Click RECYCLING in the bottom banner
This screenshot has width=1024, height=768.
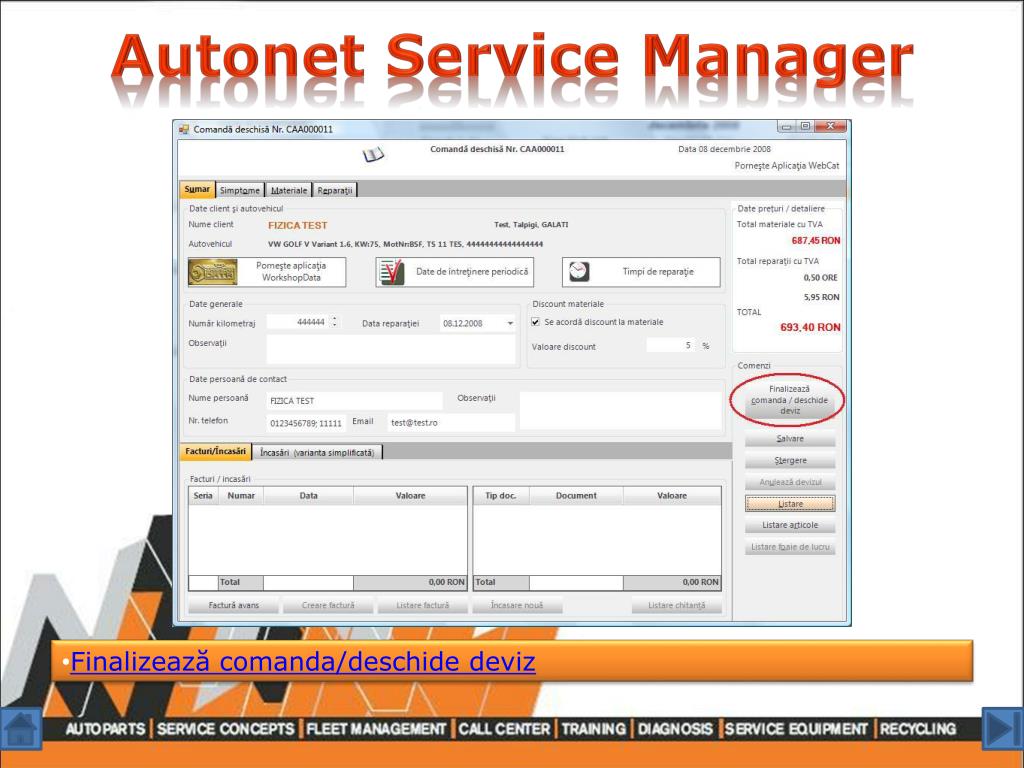(x=918, y=729)
